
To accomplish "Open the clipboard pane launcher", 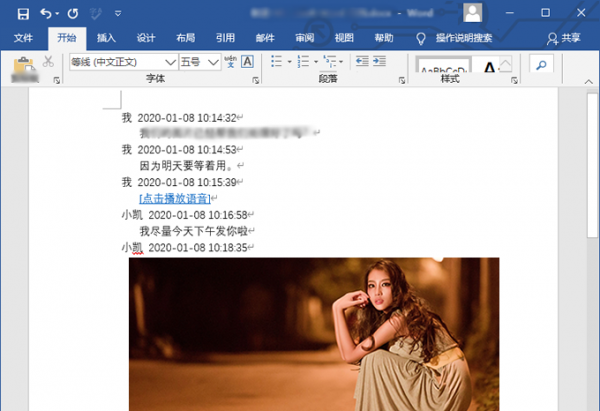I will [x=57, y=80].
